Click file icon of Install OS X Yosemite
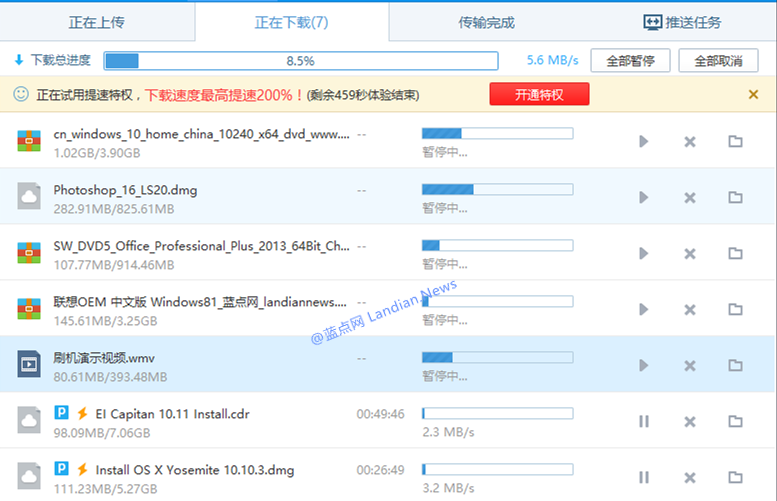Screen dimensions: 777x501 coord(29,476)
